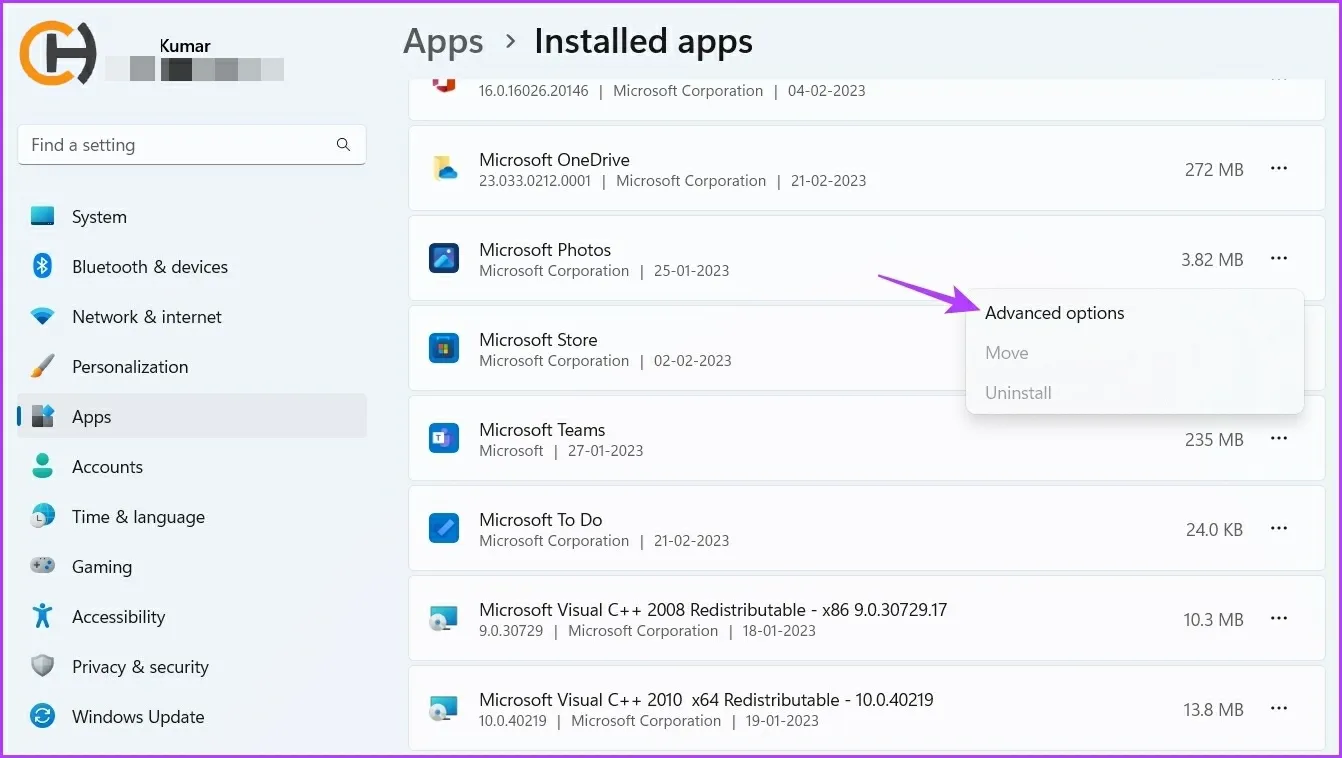Click the Visual C++ 2010 Redistributable icon

point(444,709)
